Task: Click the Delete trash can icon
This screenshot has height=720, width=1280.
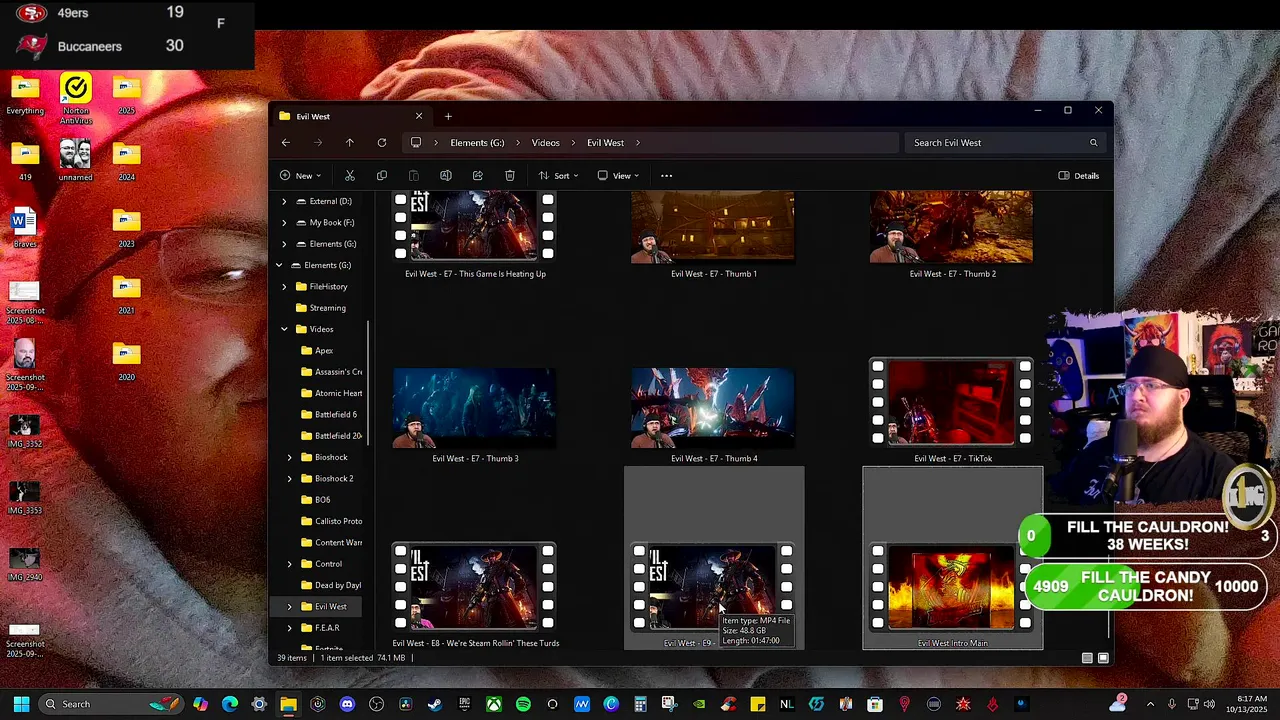Action: coord(510,176)
